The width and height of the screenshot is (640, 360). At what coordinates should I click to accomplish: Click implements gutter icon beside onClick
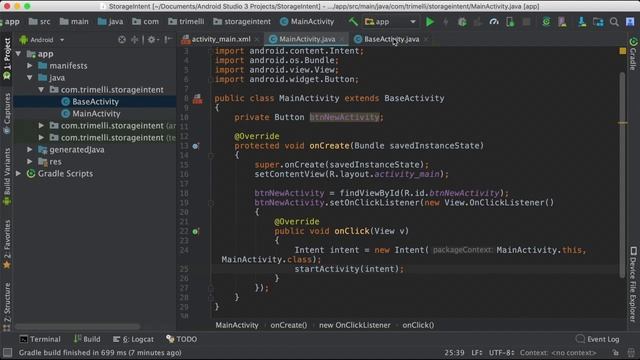point(196,231)
